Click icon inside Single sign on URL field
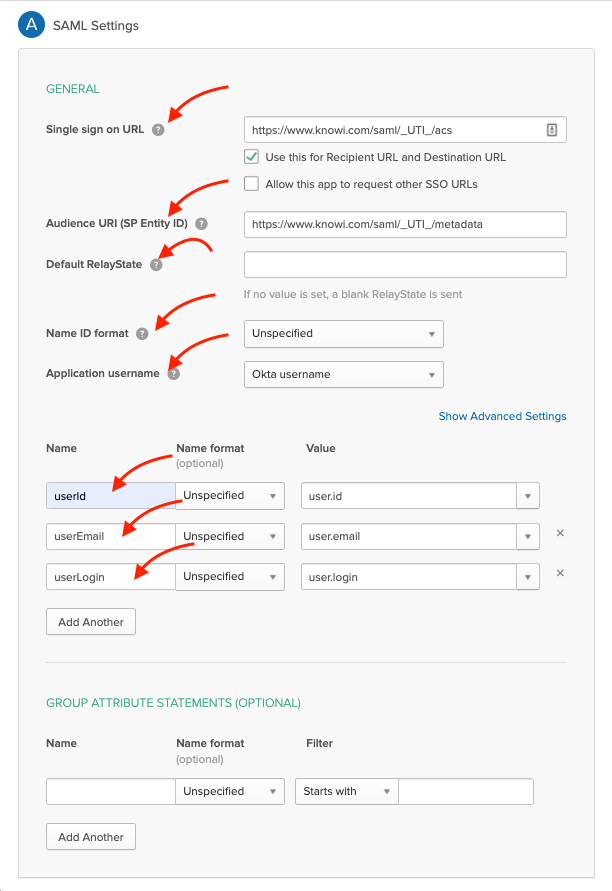The height and width of the screenshot is (891, 612). coord(551,130)
